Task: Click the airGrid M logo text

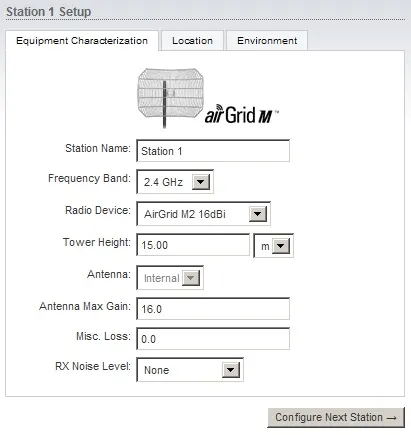Action: click(241, 114)
